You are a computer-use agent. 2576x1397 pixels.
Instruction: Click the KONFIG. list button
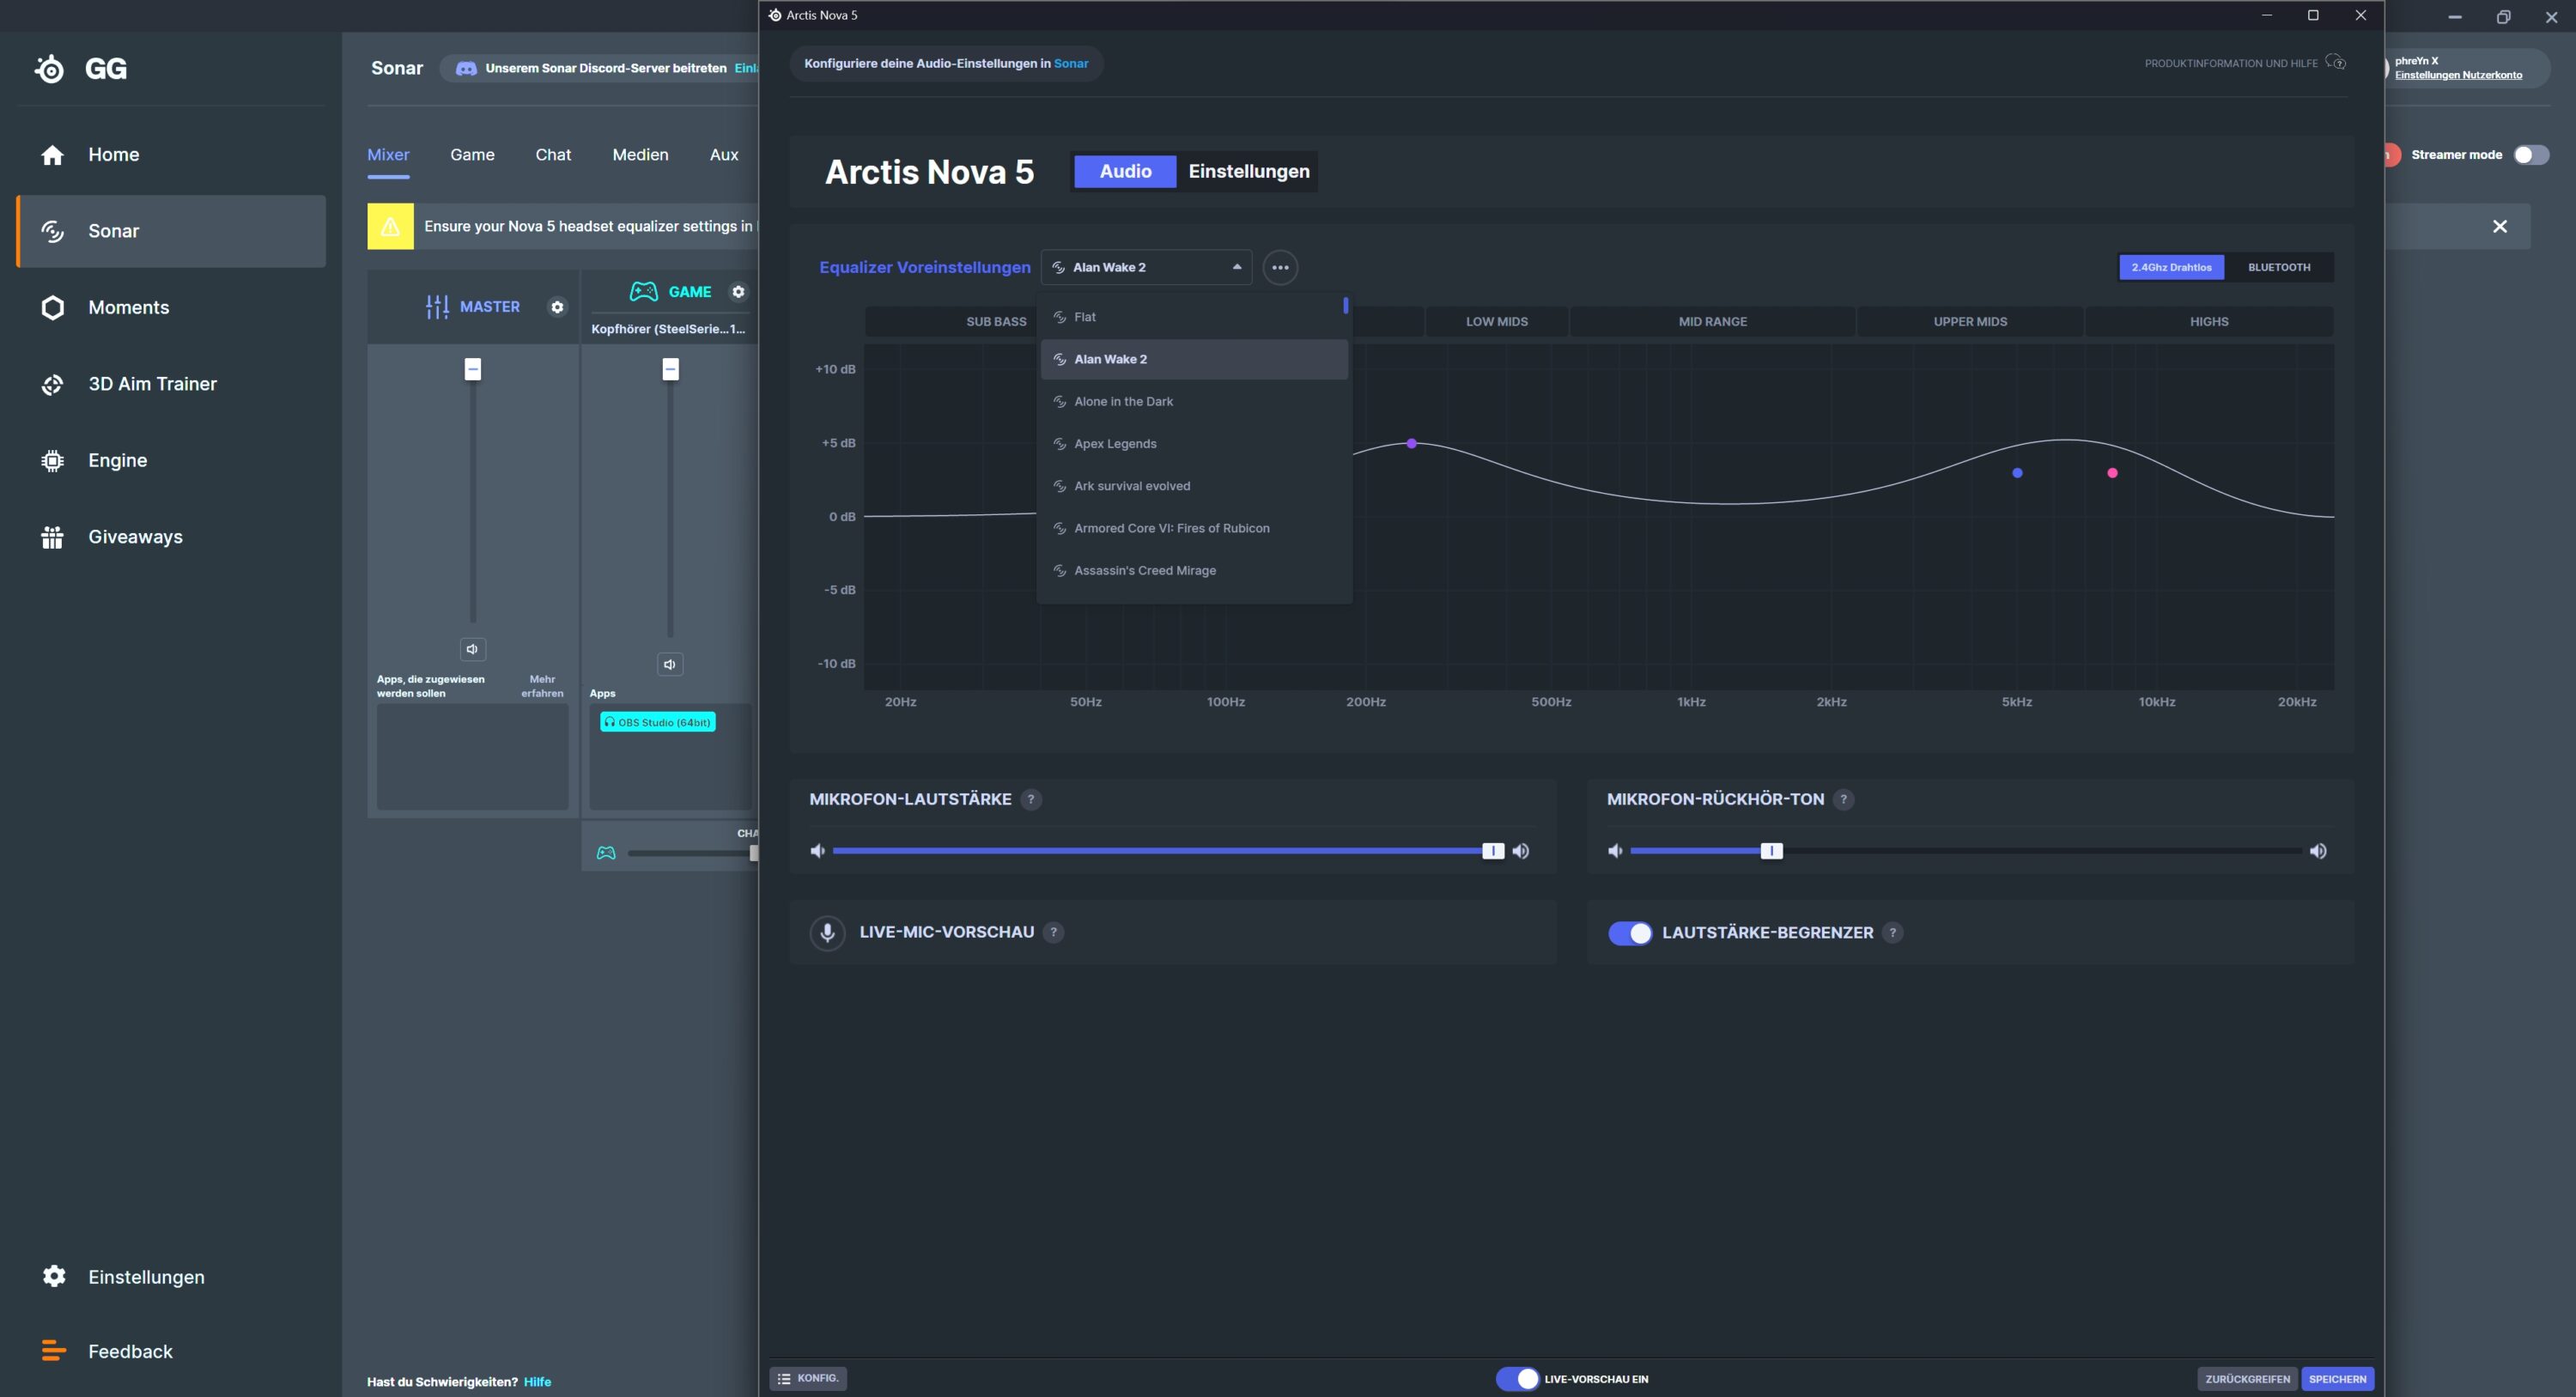pos(808,1378)
